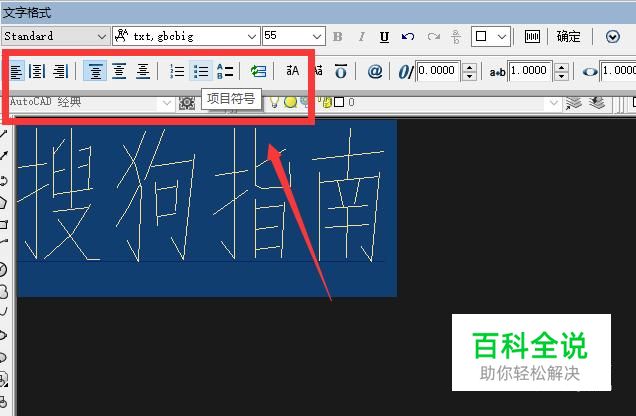Edit the oblique angle value 0.0000
This screenshot has width=636, height=416.
(438, 71)
